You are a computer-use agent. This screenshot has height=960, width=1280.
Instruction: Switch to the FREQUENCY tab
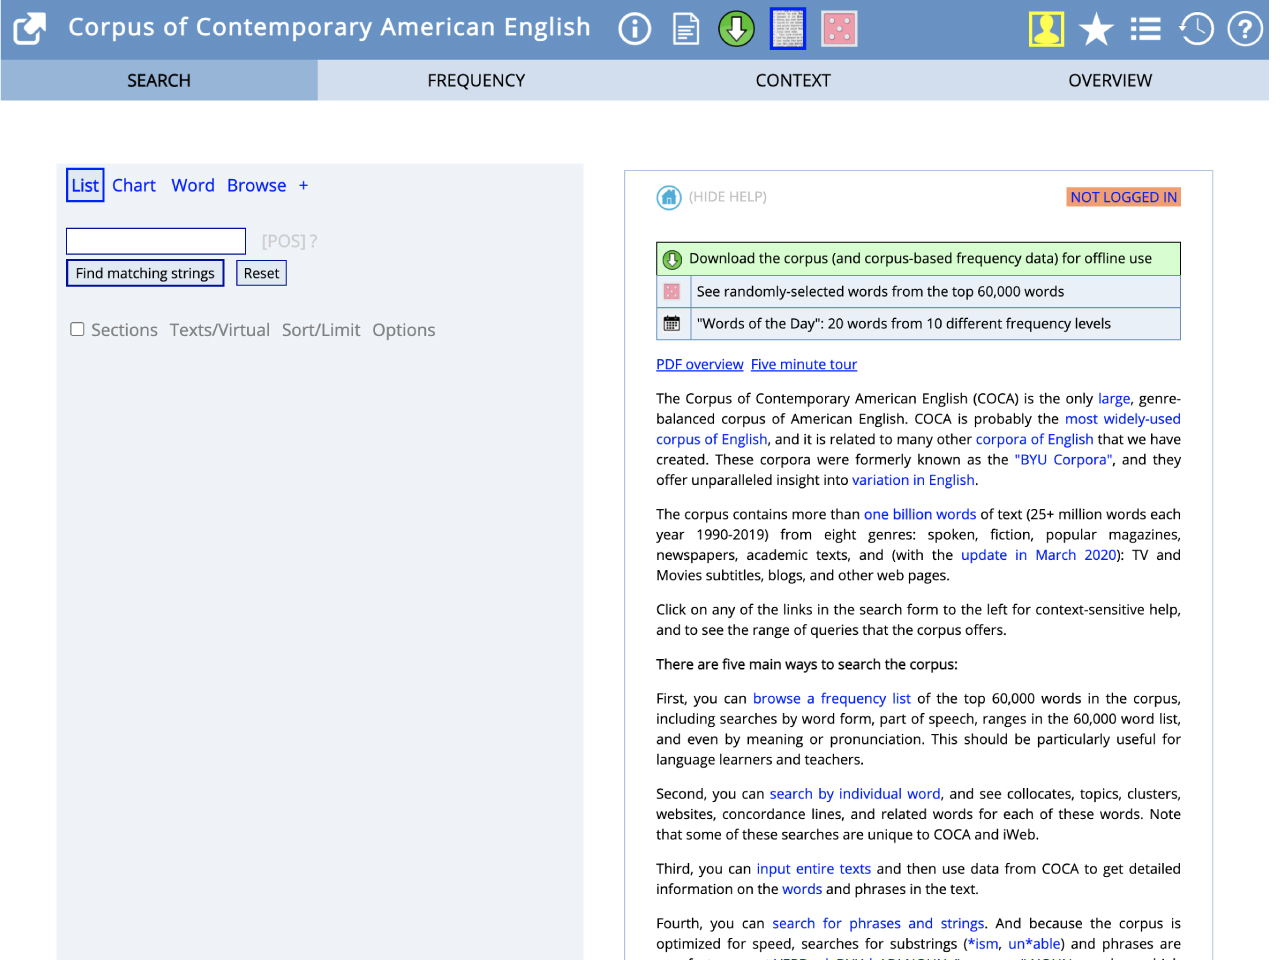[476, 80]
